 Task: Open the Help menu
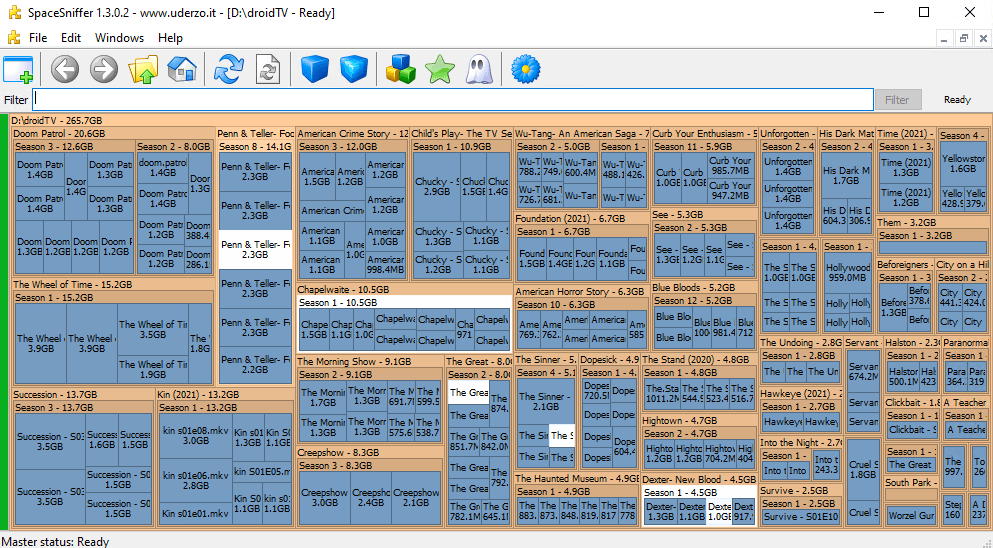pos(170,38)
